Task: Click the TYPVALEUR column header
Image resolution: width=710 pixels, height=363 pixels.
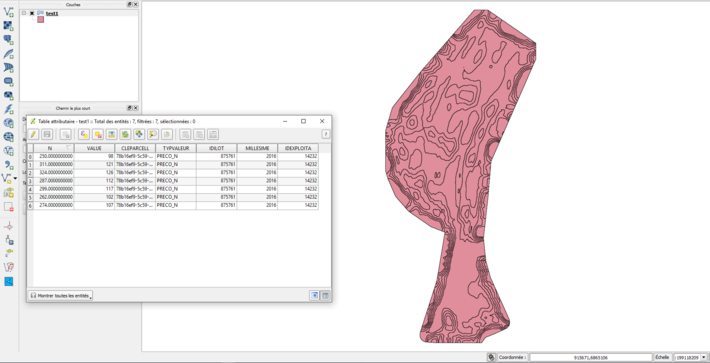Action: tap(176, 148)
